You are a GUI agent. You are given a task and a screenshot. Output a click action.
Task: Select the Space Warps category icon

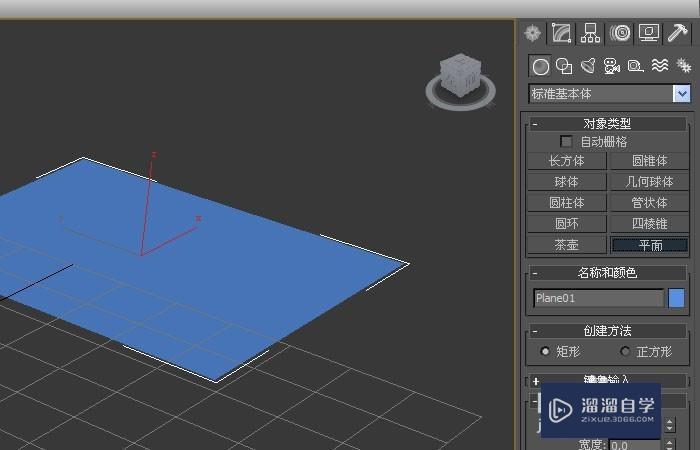tap(660, 66)
